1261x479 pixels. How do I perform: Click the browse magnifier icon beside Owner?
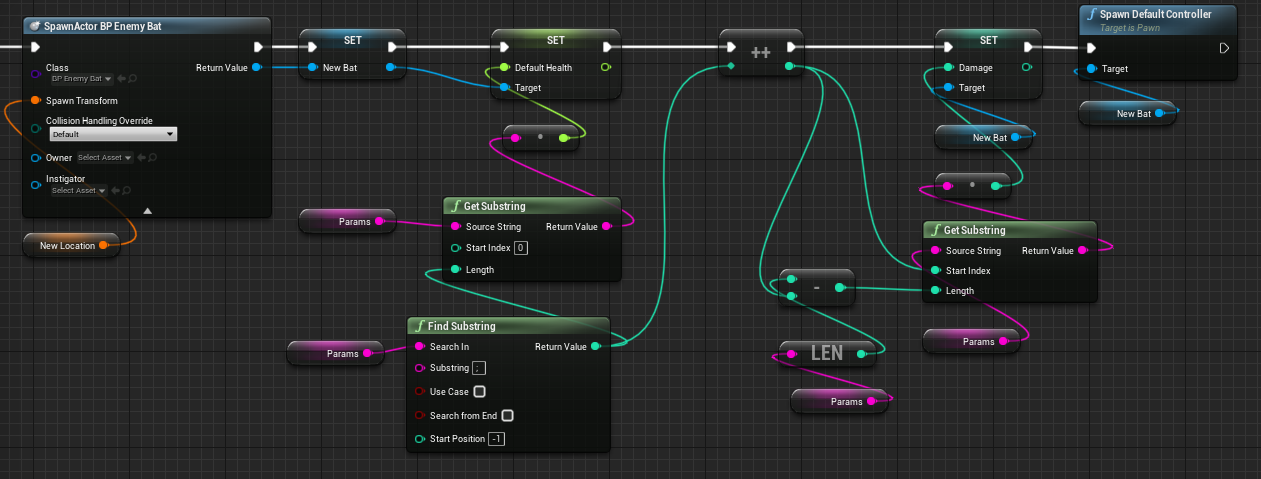click(x=152, y=157)
